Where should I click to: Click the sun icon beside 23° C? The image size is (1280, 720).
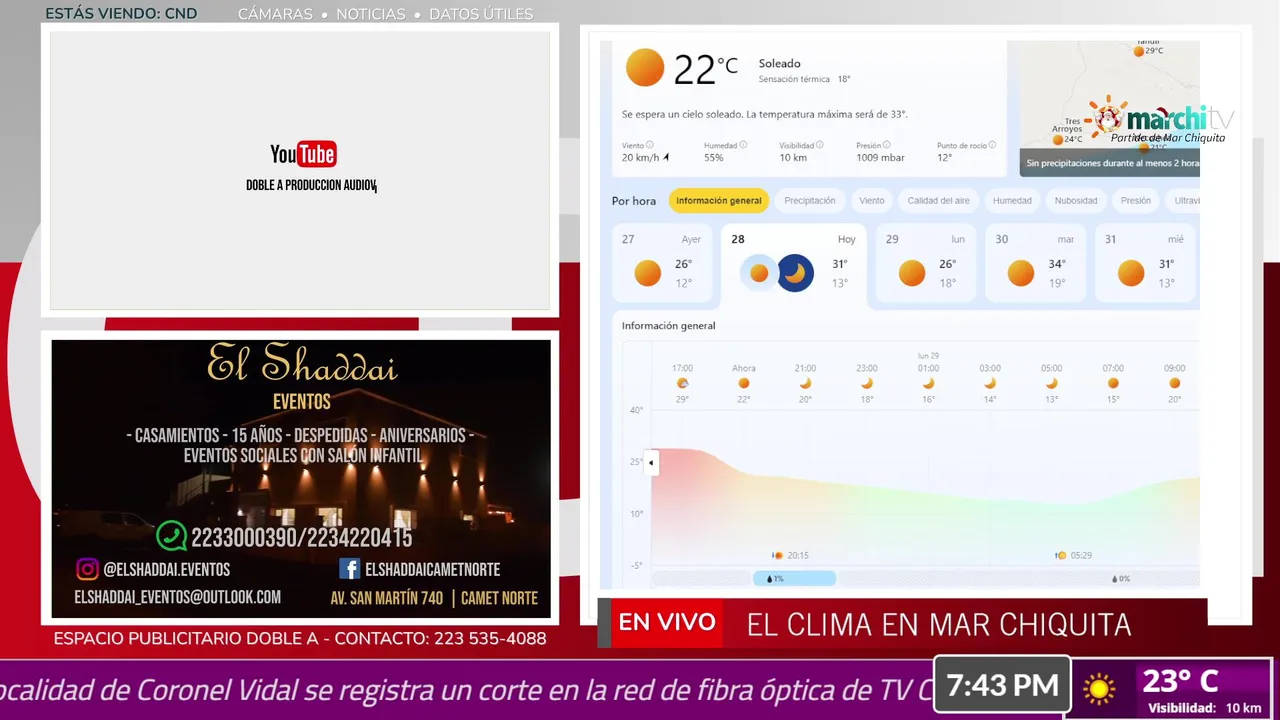coord(1099,689)
